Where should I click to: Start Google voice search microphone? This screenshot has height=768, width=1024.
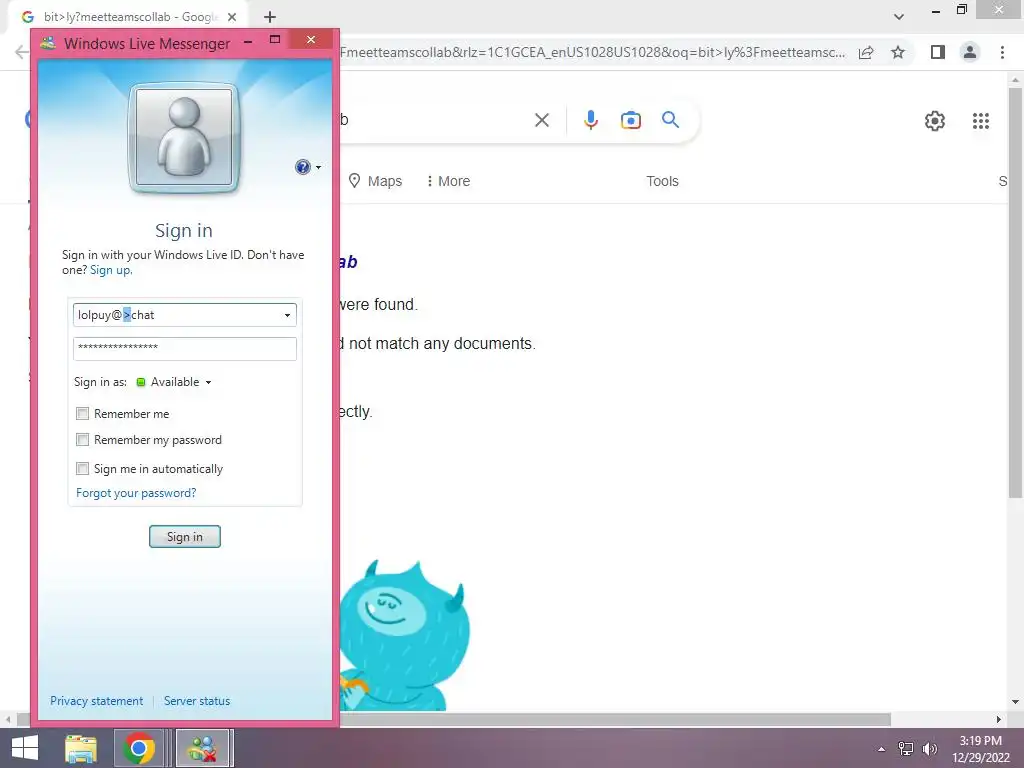[590, 120]
